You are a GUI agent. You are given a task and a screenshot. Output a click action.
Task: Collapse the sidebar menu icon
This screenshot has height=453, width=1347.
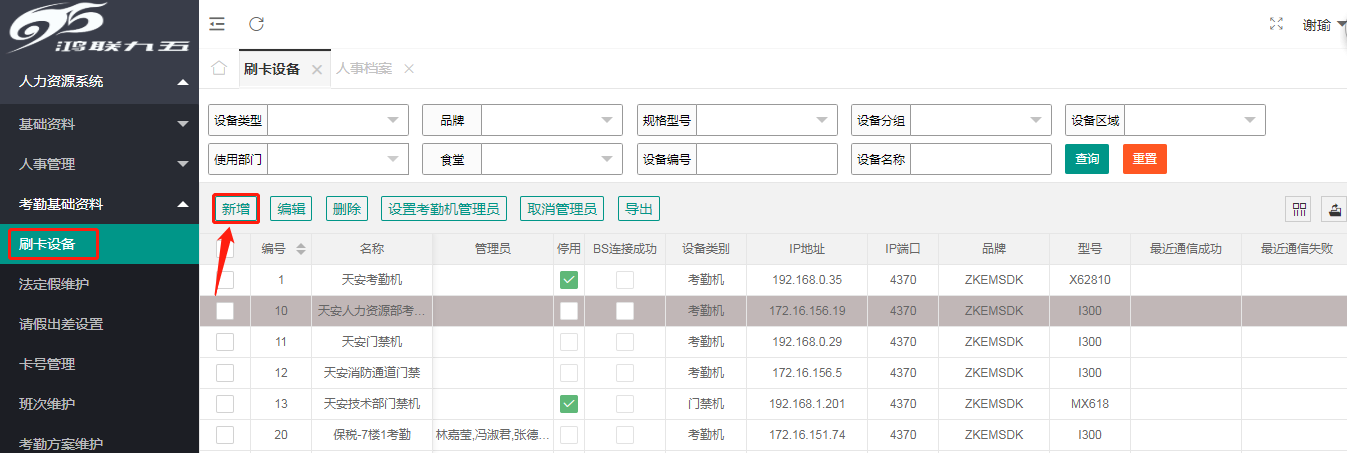(217, 24)
